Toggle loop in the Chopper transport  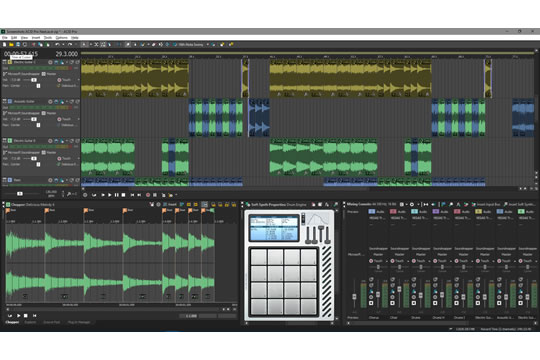pos(10,315)
